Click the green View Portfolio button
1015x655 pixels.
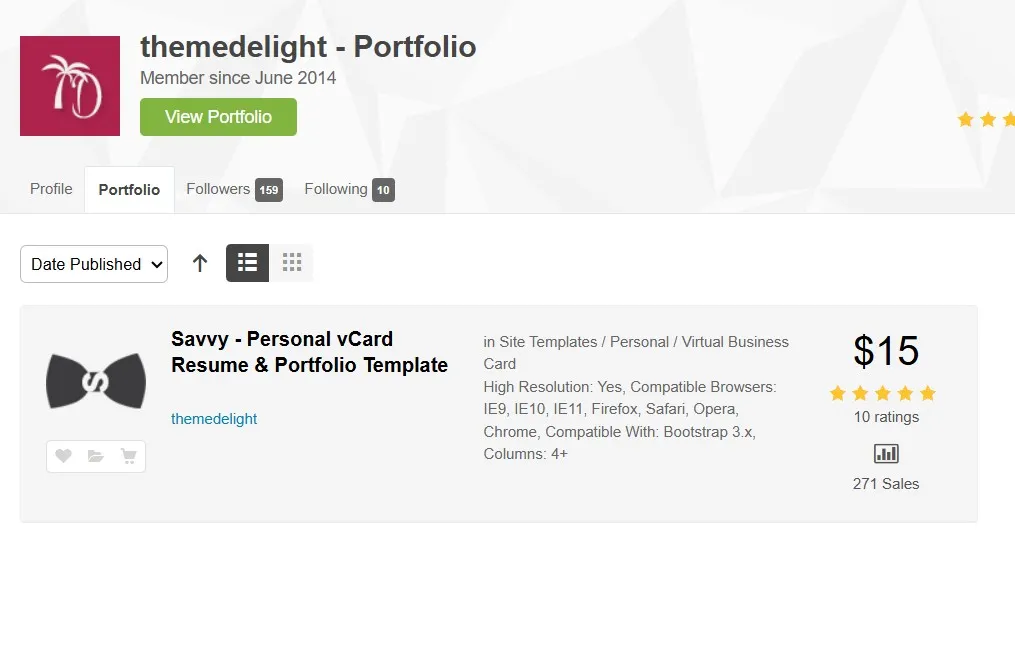pos(218,117)
